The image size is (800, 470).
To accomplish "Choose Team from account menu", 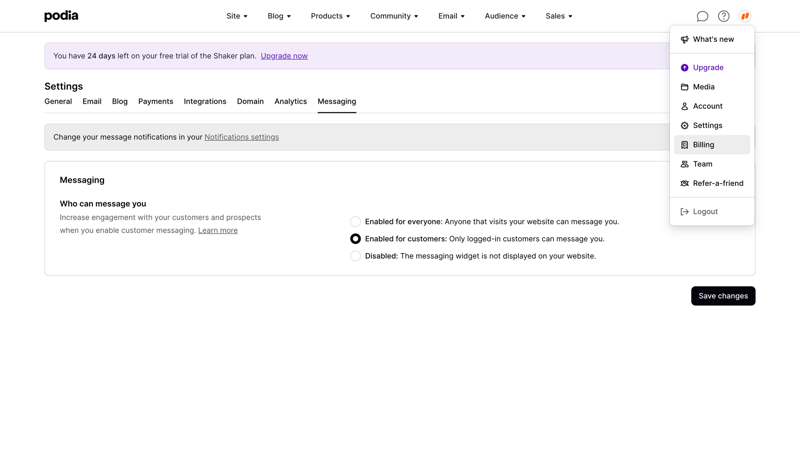I will point(712,164).
